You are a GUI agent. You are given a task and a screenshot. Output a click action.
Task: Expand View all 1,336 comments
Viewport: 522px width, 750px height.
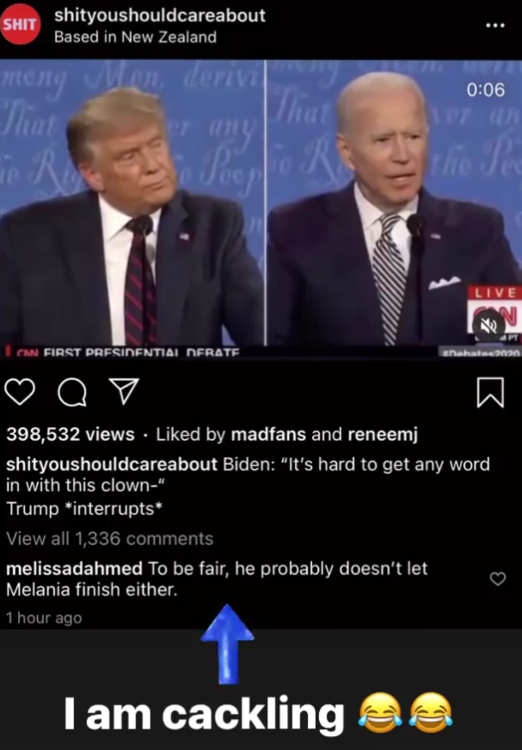[110, 539]
